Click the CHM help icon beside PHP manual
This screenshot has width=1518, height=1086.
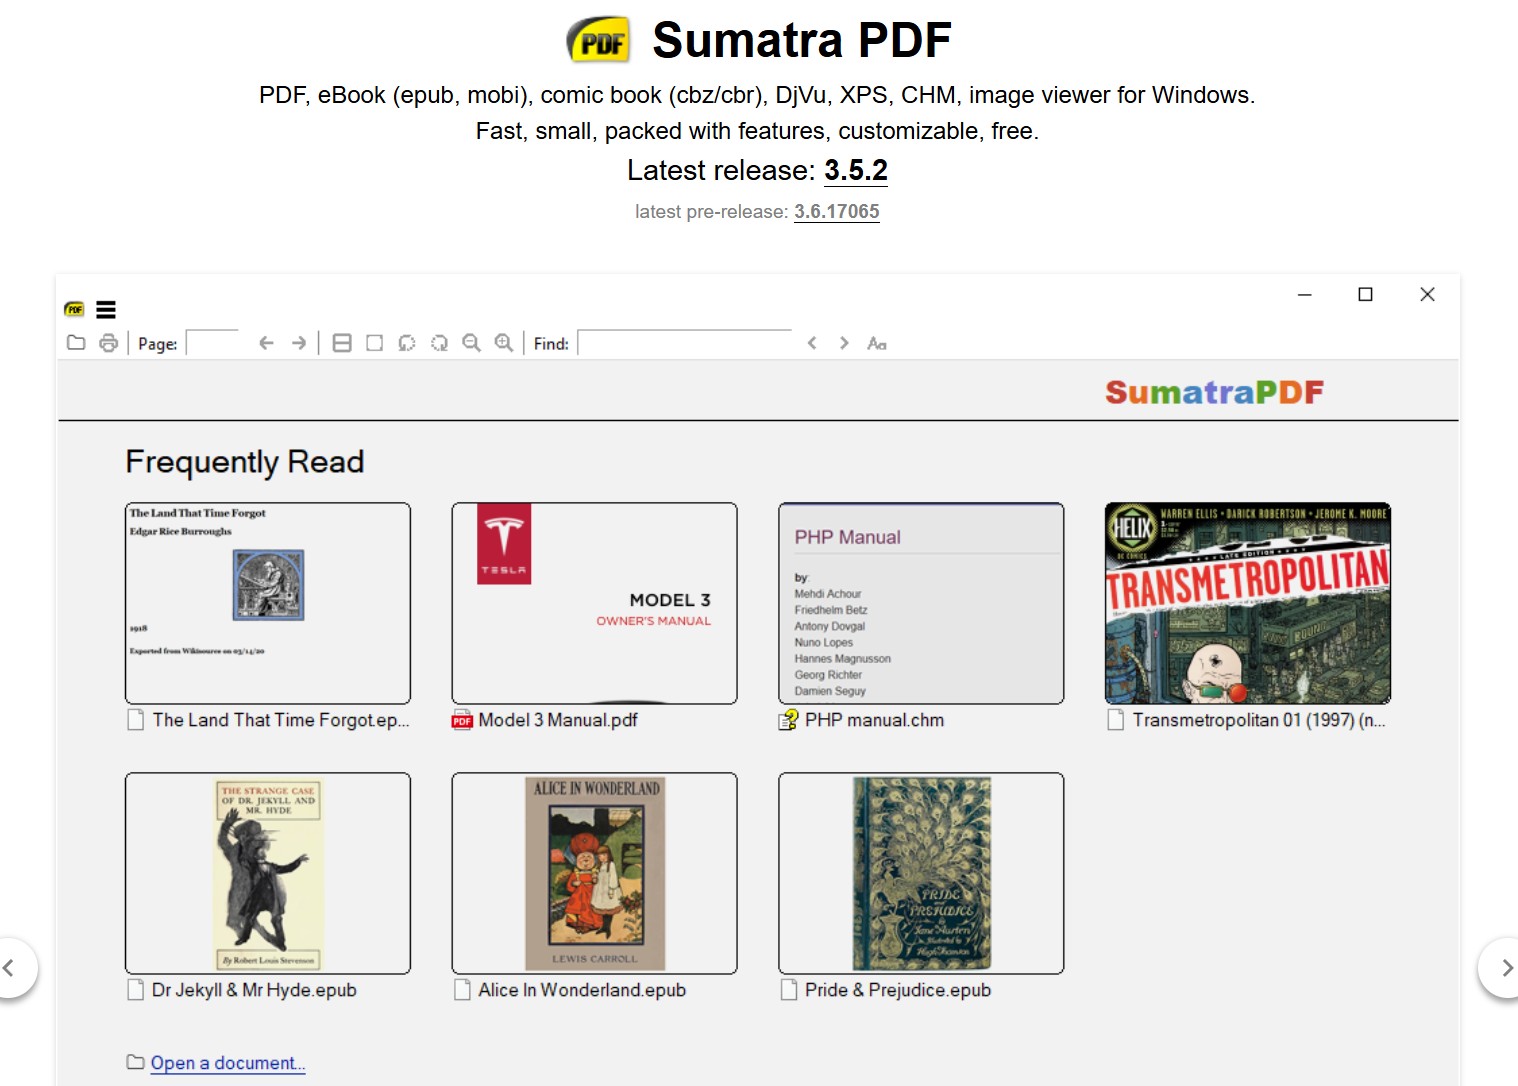789,720
